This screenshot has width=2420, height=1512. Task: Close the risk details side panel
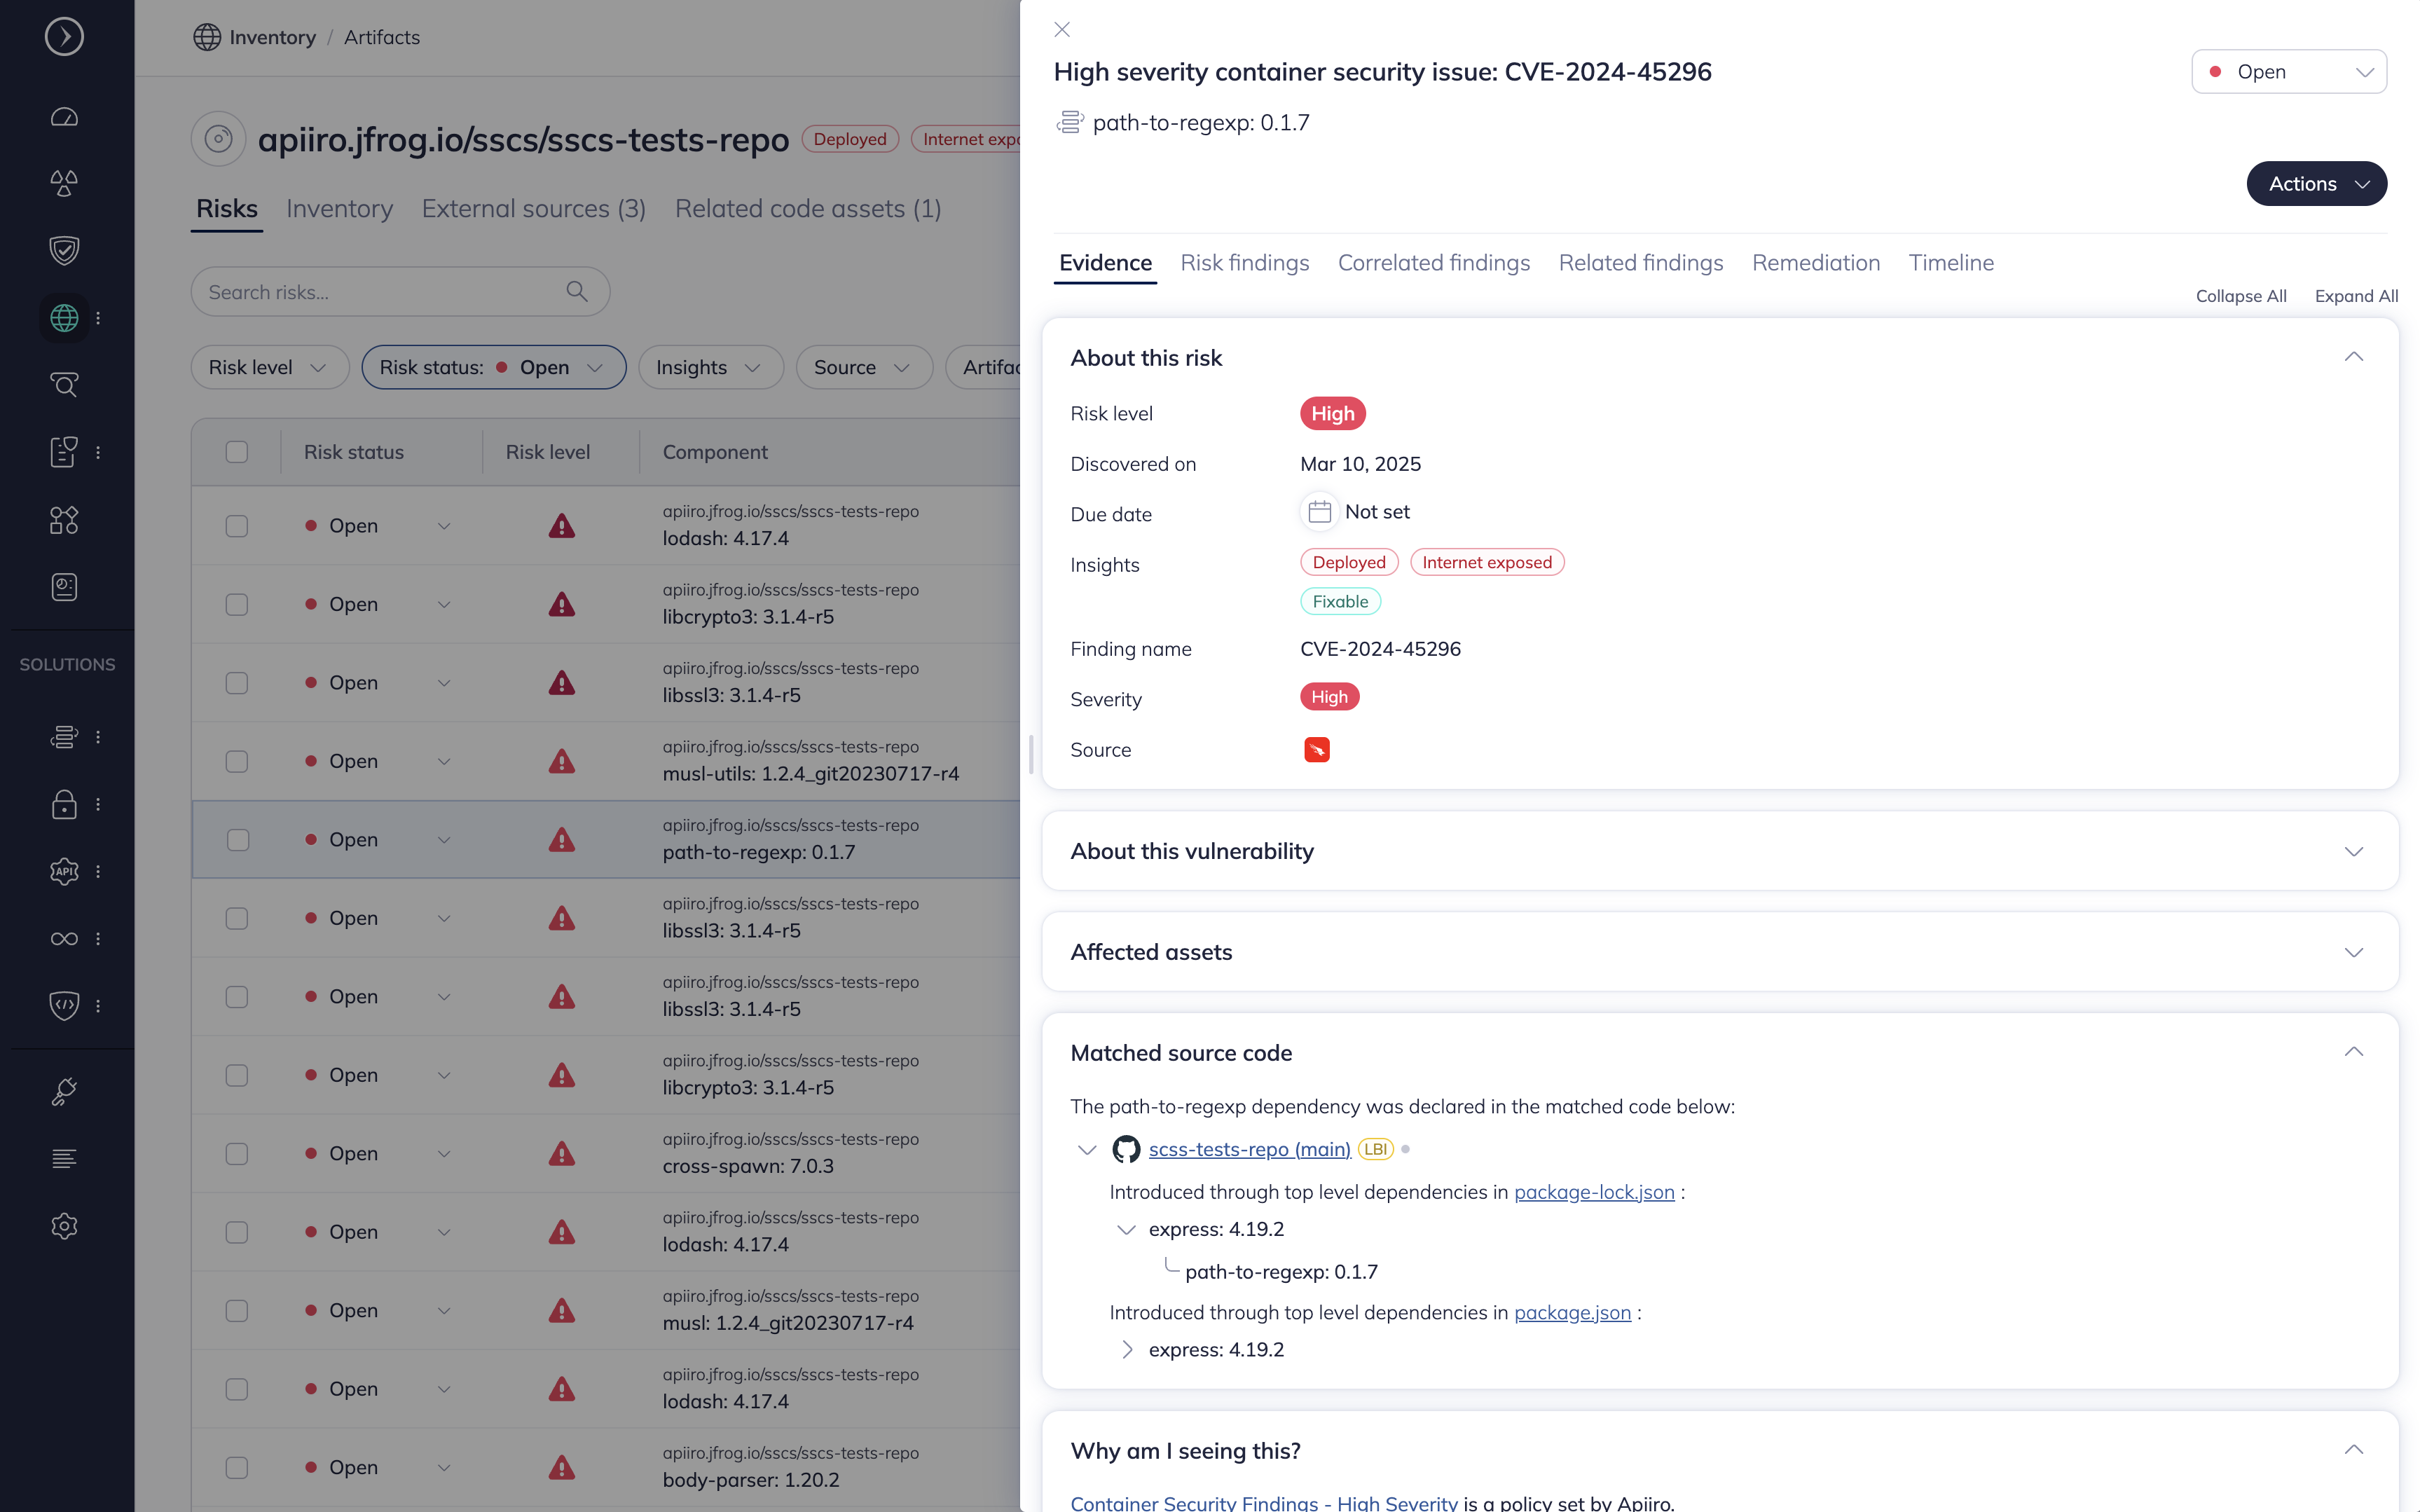(1062, 30)
